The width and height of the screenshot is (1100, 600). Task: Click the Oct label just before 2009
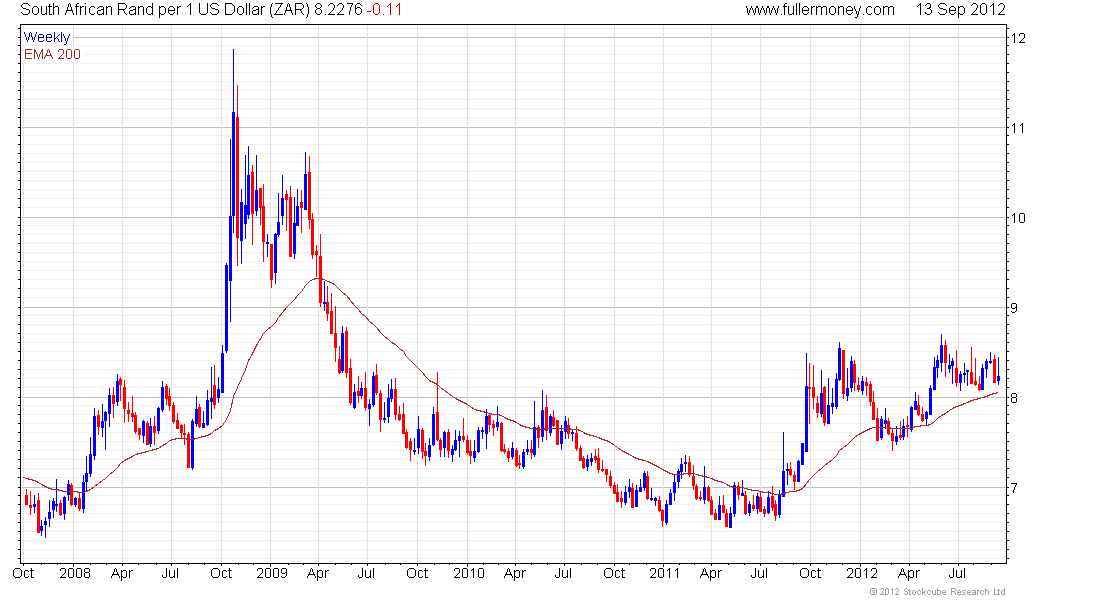(x=221, y=573)
